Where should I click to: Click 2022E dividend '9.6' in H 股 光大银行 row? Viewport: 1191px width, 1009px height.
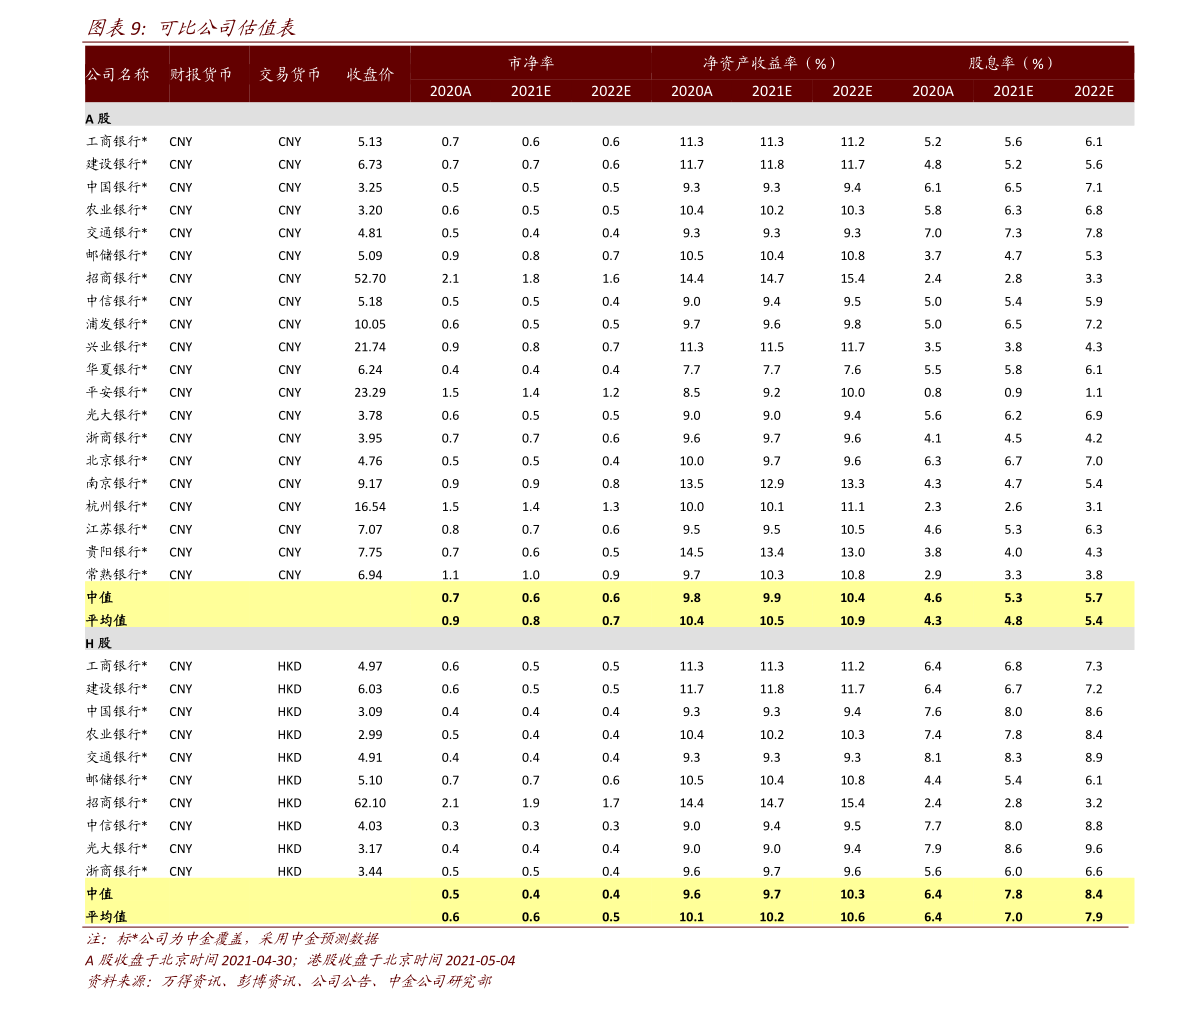coord(1094,849)
